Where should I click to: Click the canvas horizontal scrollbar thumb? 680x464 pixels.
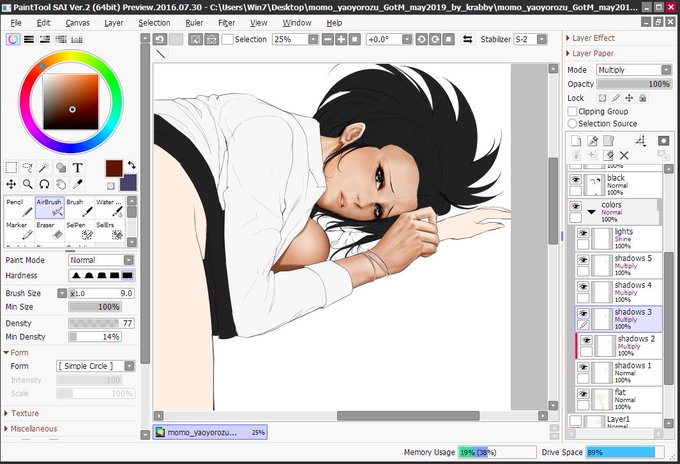pos(408,416)
